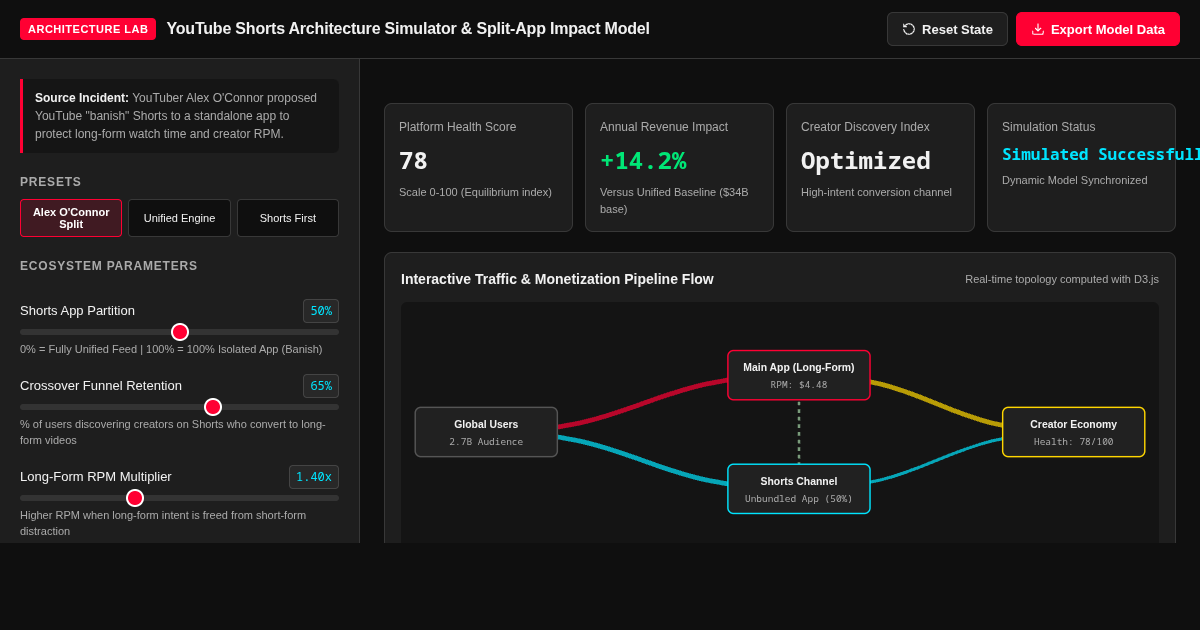Click the Long-Form RPM Multiplier label
This screenshot has height=630, width=1200.
pyautogui.click(x=96, y=477)
